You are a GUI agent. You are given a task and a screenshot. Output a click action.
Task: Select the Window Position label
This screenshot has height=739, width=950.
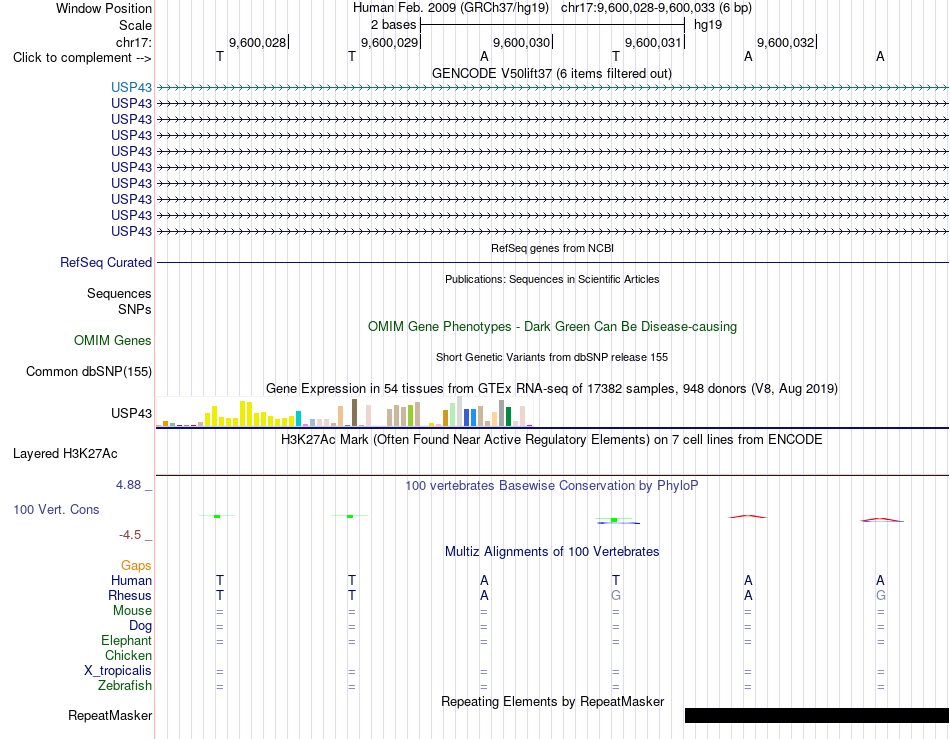coord(104,8)
